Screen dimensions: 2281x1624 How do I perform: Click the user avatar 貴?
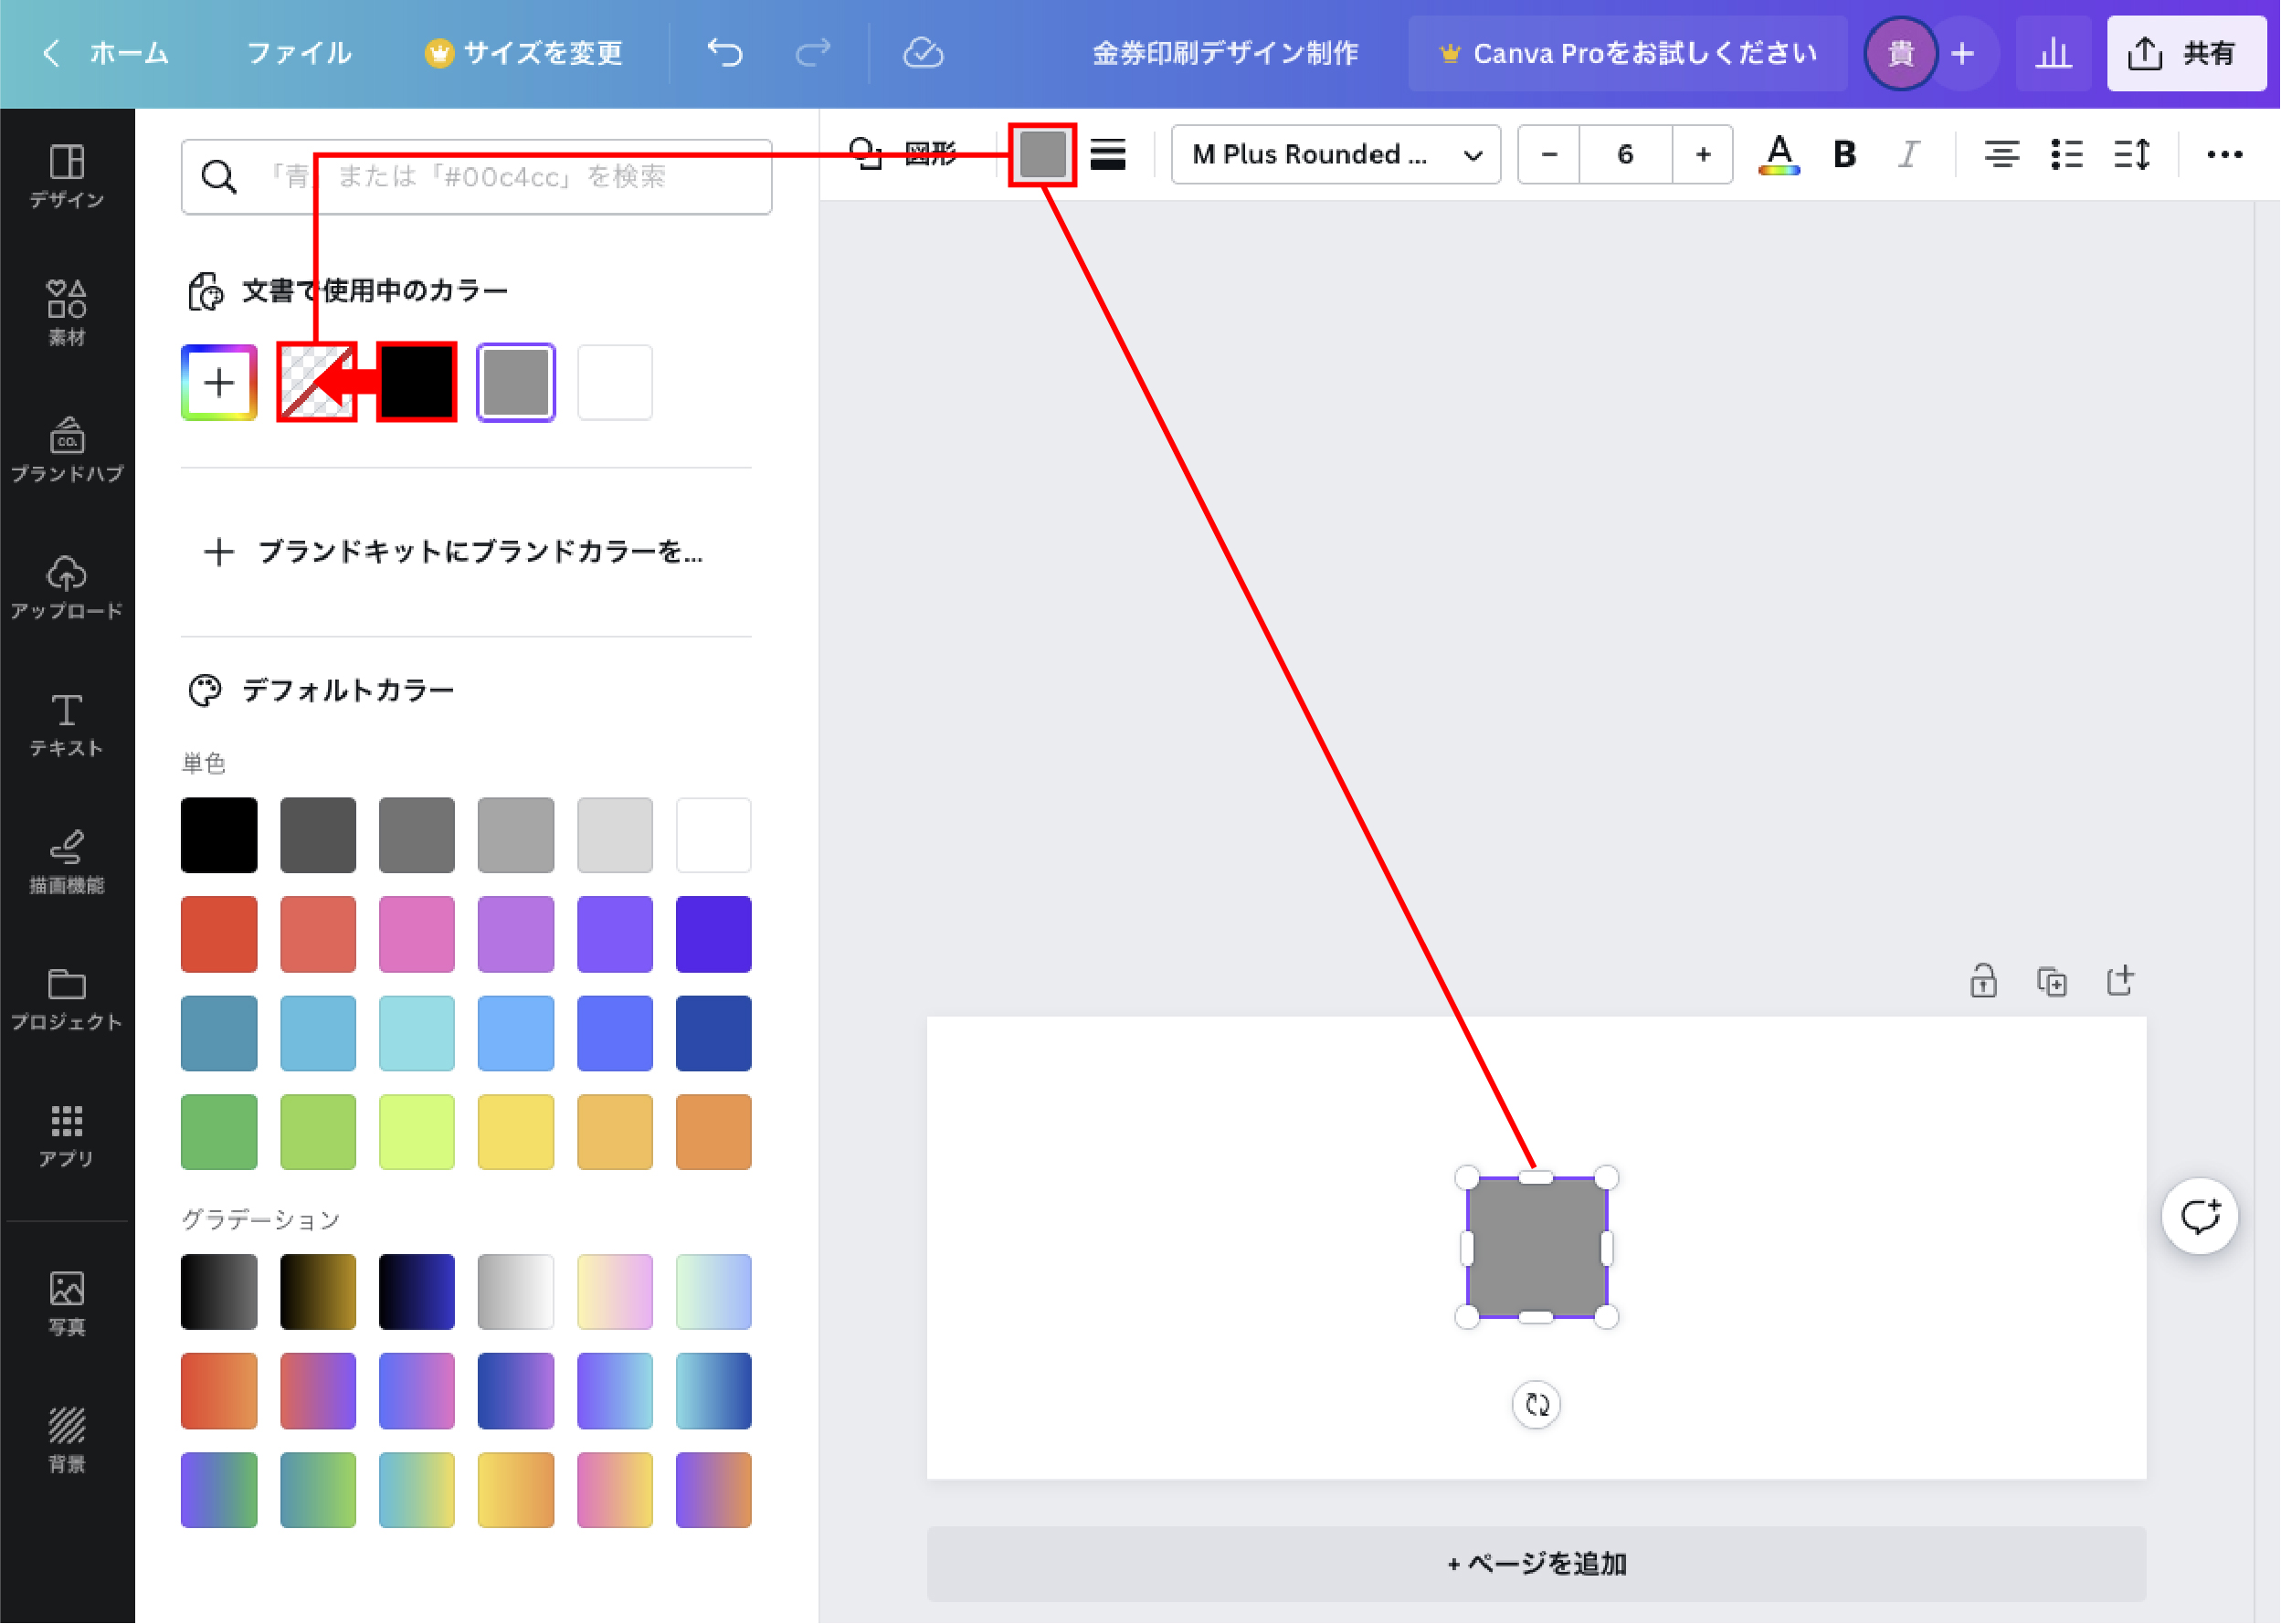[x=1900, y=53]
